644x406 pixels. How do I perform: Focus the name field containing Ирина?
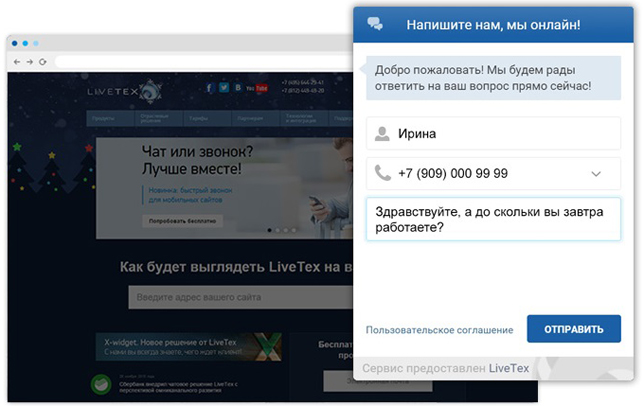click(x=493, y=133)
